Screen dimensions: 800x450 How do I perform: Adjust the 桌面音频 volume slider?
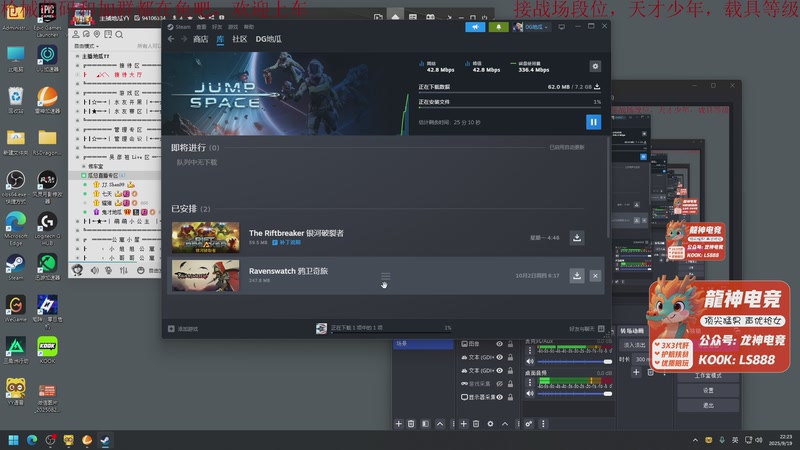pos(574,393)
